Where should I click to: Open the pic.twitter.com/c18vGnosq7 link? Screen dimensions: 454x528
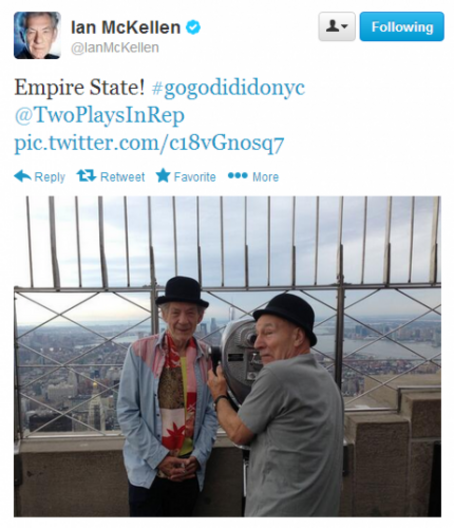point(149,143)
